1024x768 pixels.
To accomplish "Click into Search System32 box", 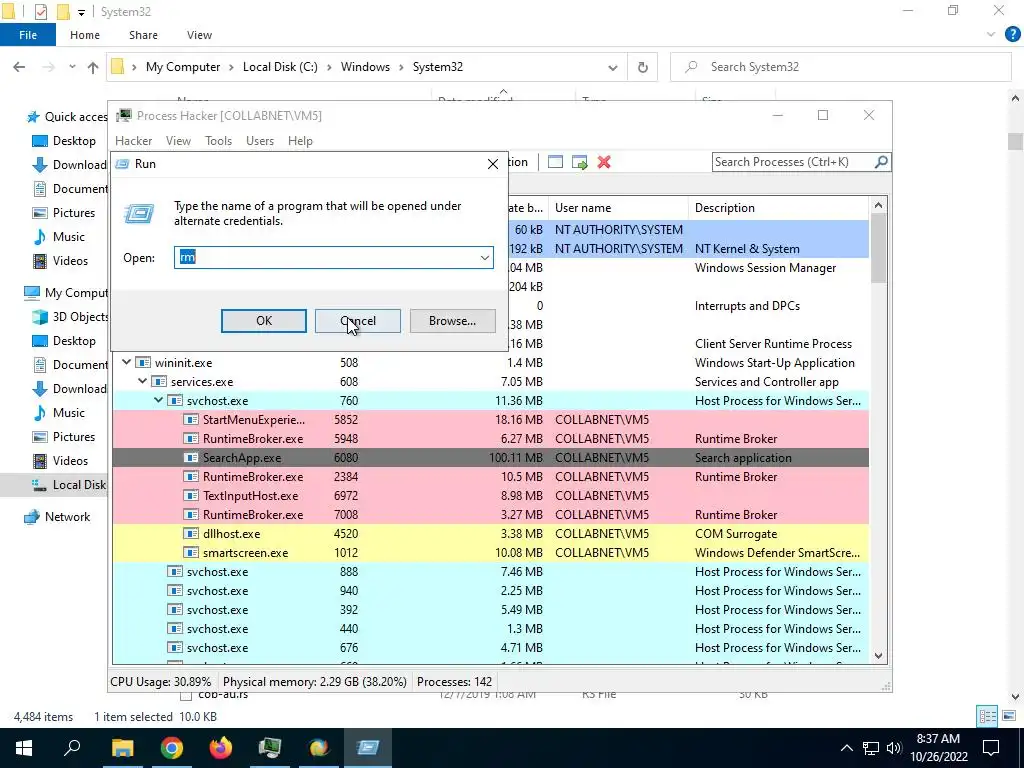I will [840, 67].
